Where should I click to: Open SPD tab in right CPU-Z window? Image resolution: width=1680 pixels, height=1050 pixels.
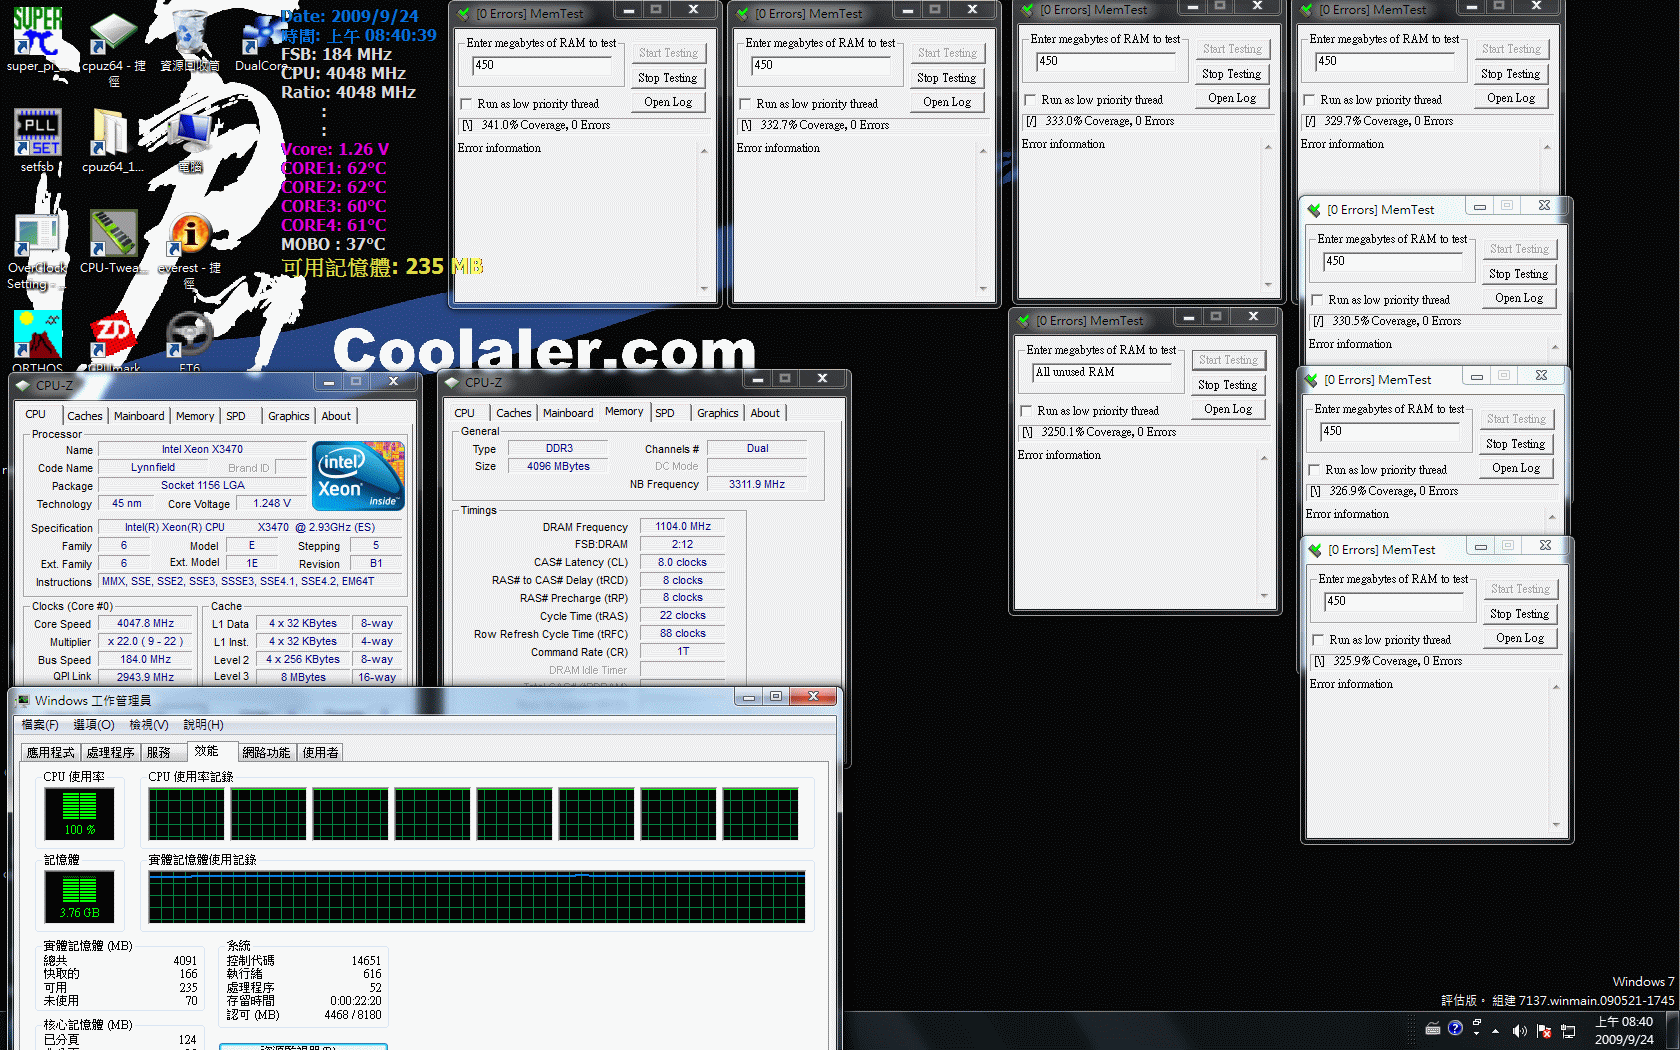[665, 413]
